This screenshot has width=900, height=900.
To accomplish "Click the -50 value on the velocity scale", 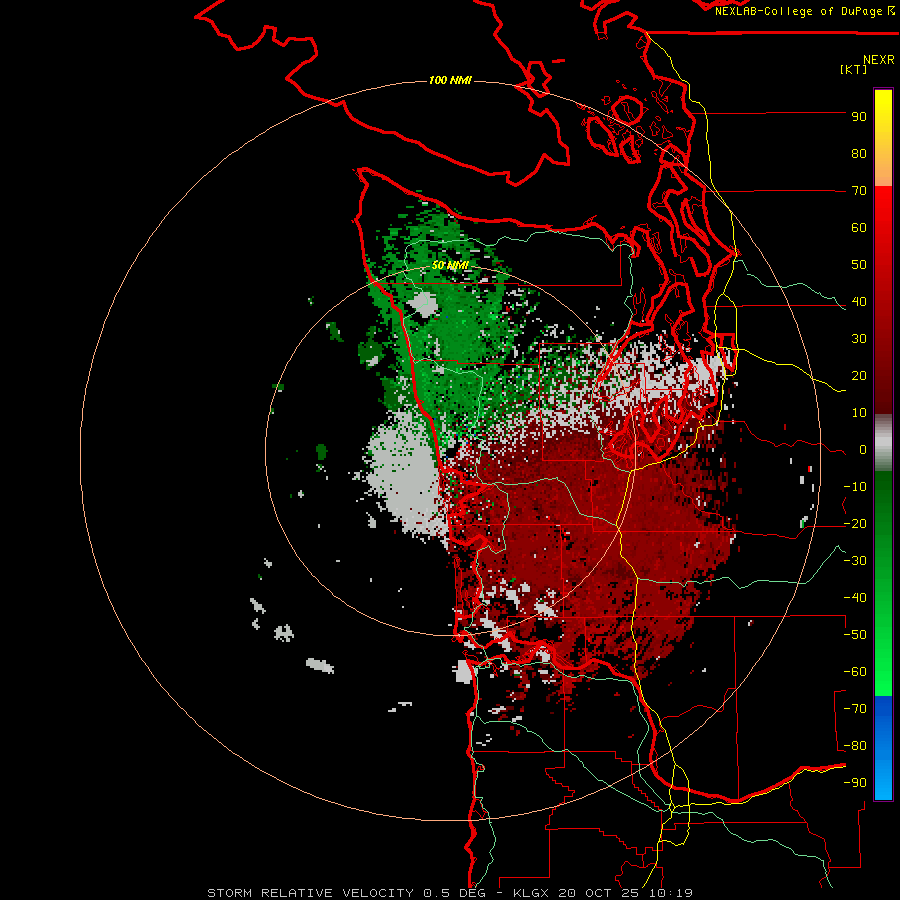I will tap(855, 635).
